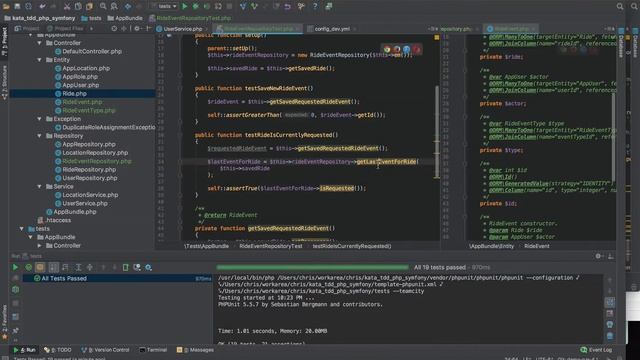Click the Save All toolbar icon

(17, 6)
